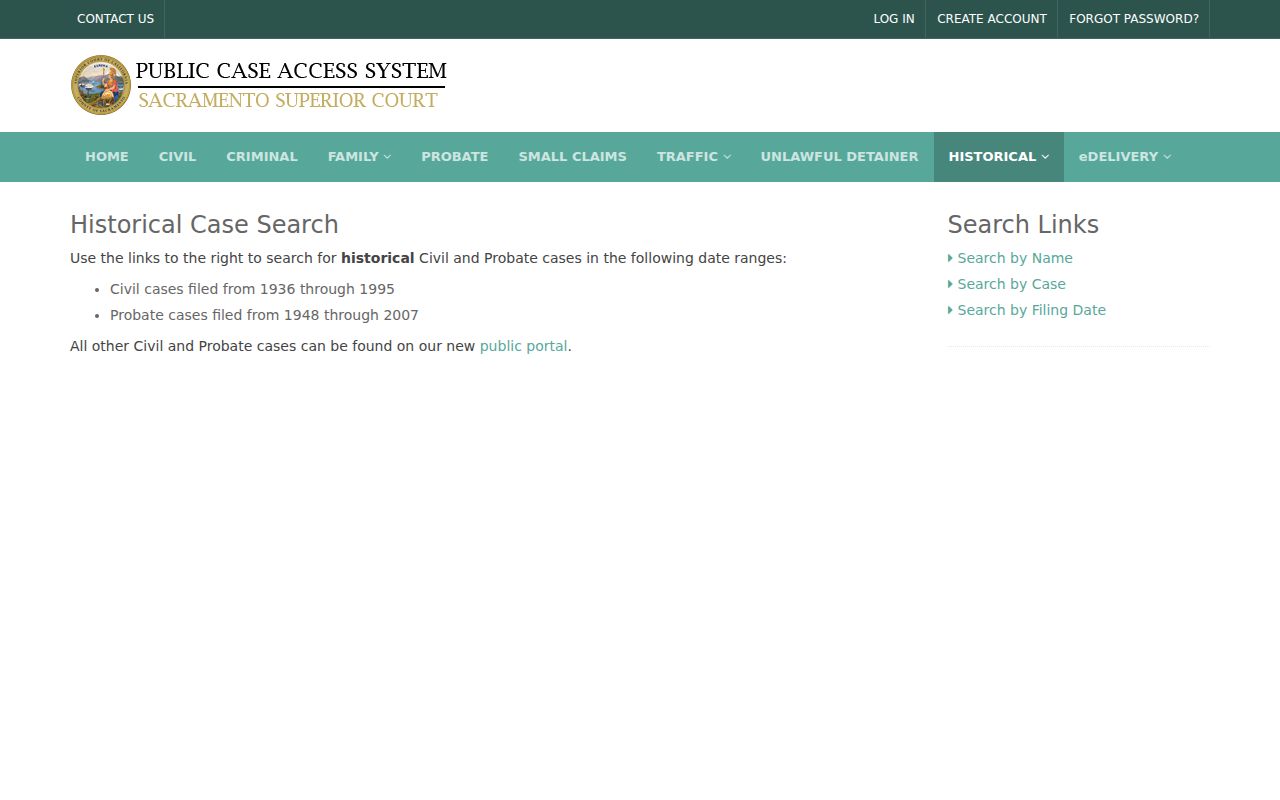The width and height of the screenshot is (1280, 800).
Task: Open the Civil menu item
Action: coord(177,157)
